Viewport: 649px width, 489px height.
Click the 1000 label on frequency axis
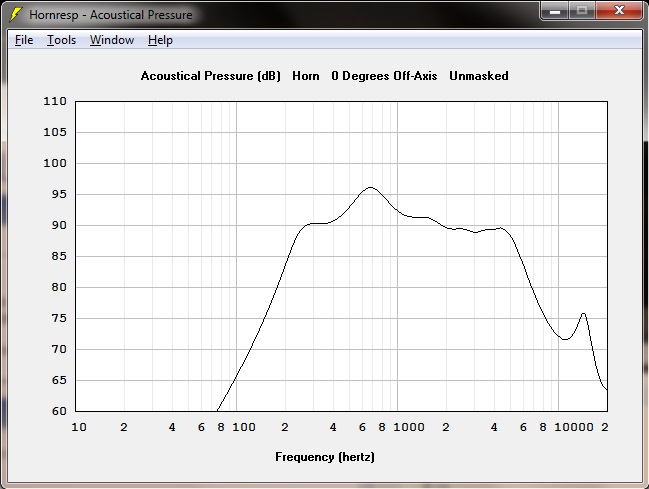coord(409,427)
